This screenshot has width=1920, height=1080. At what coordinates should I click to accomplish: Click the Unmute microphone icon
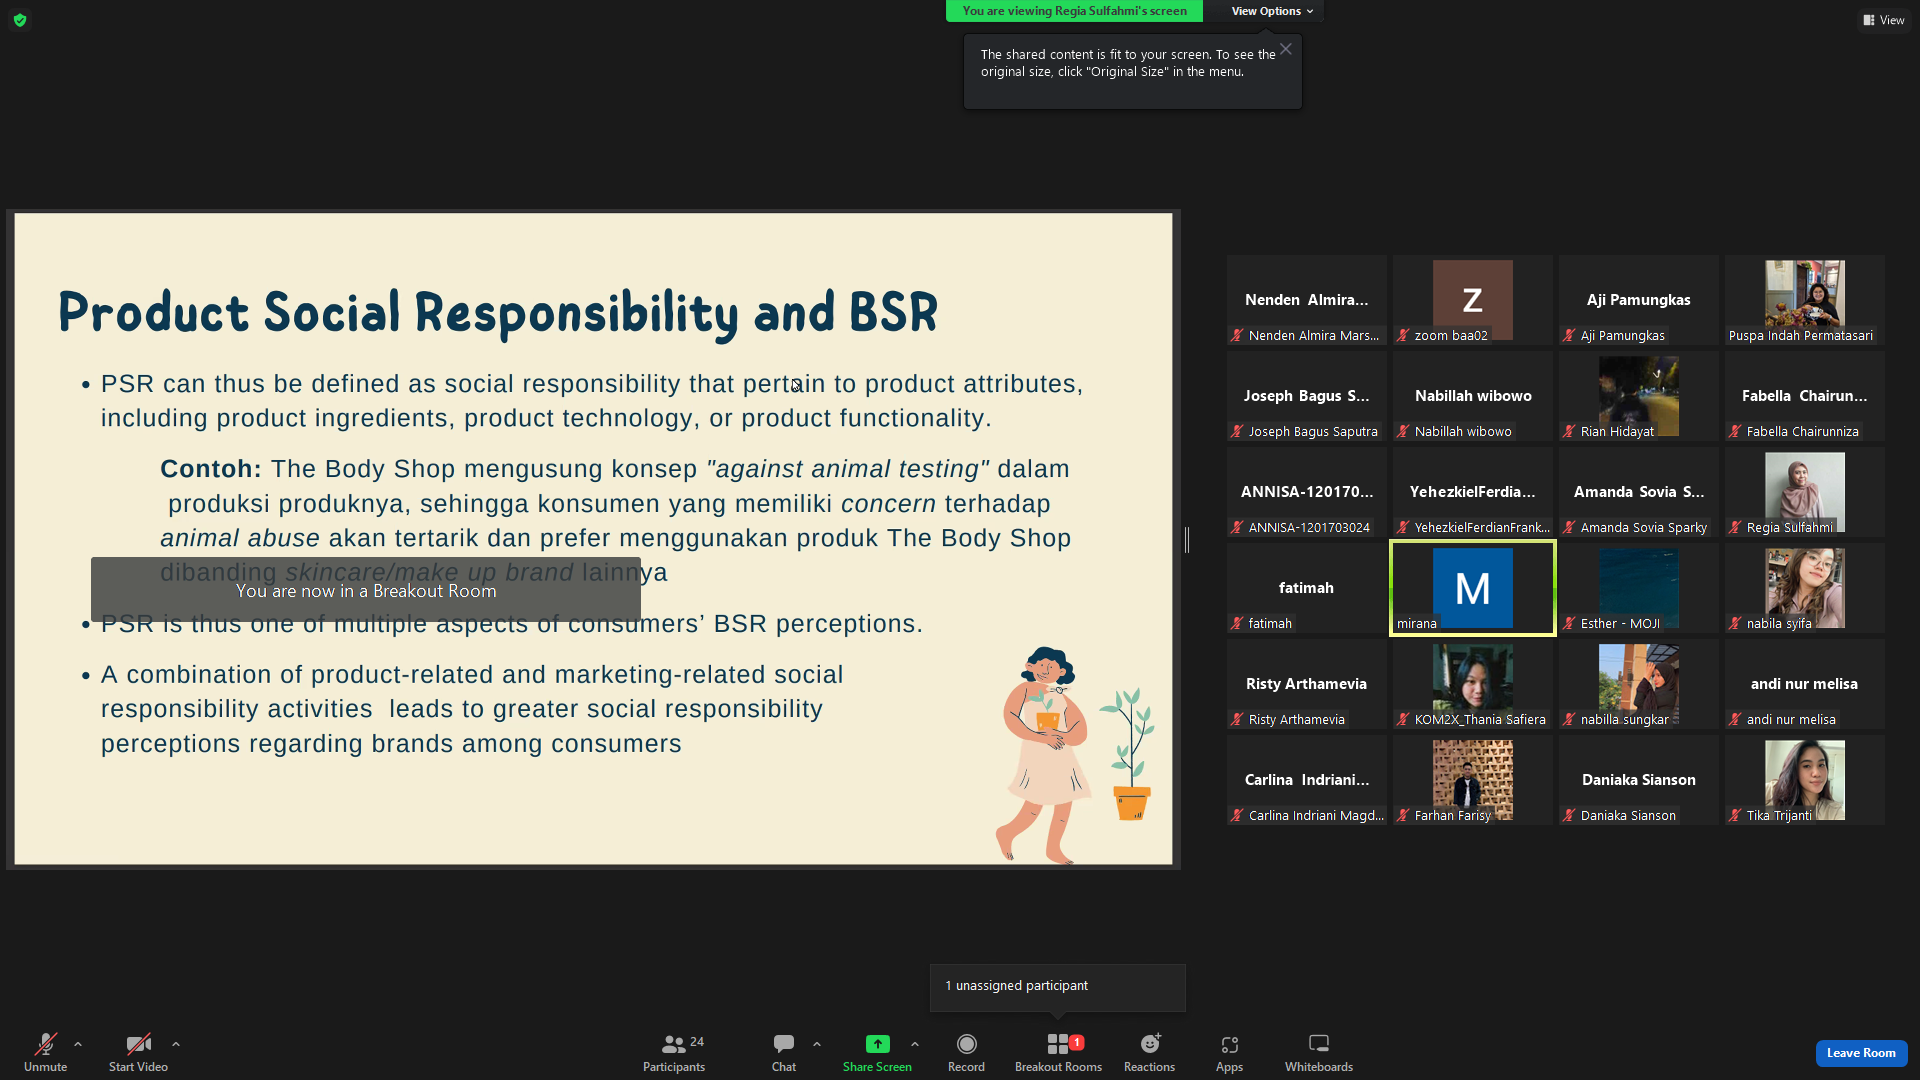(46, 1044)
